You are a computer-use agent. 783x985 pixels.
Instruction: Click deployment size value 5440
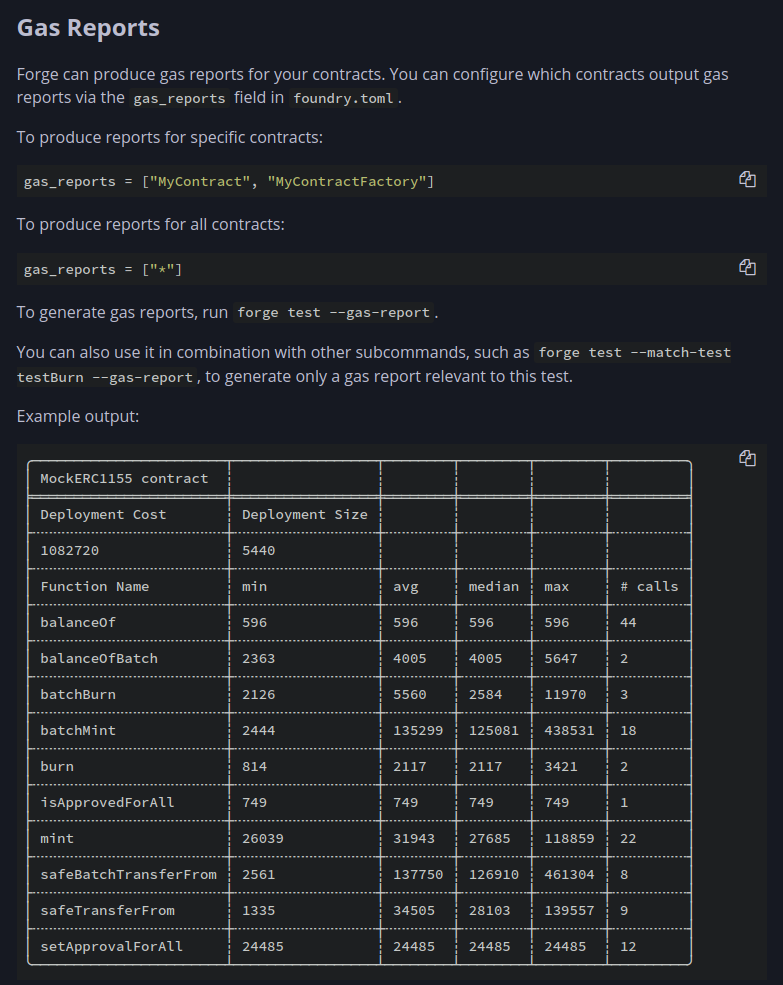[258, 550]
